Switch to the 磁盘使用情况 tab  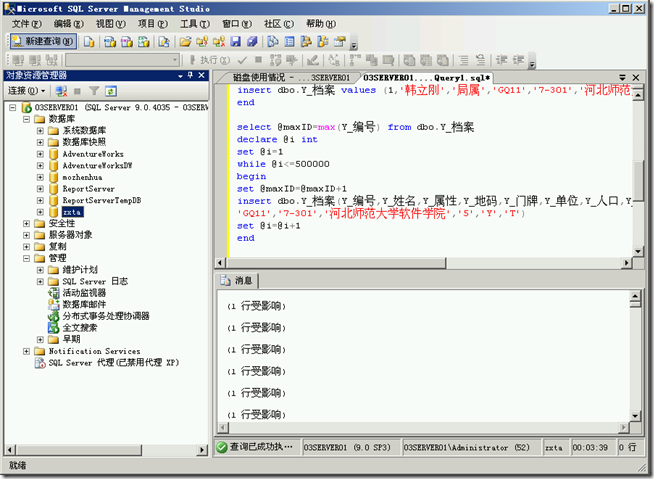coord(291,78)
